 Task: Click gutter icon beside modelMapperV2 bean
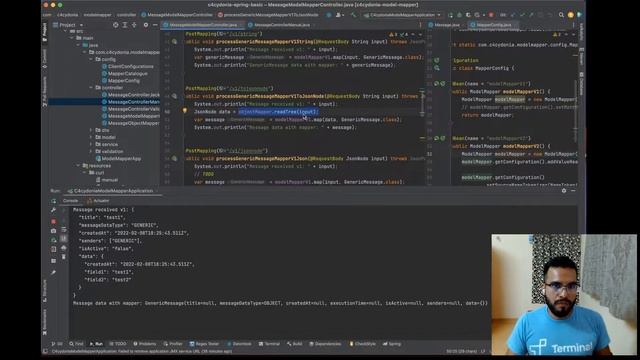coord(436,138)
